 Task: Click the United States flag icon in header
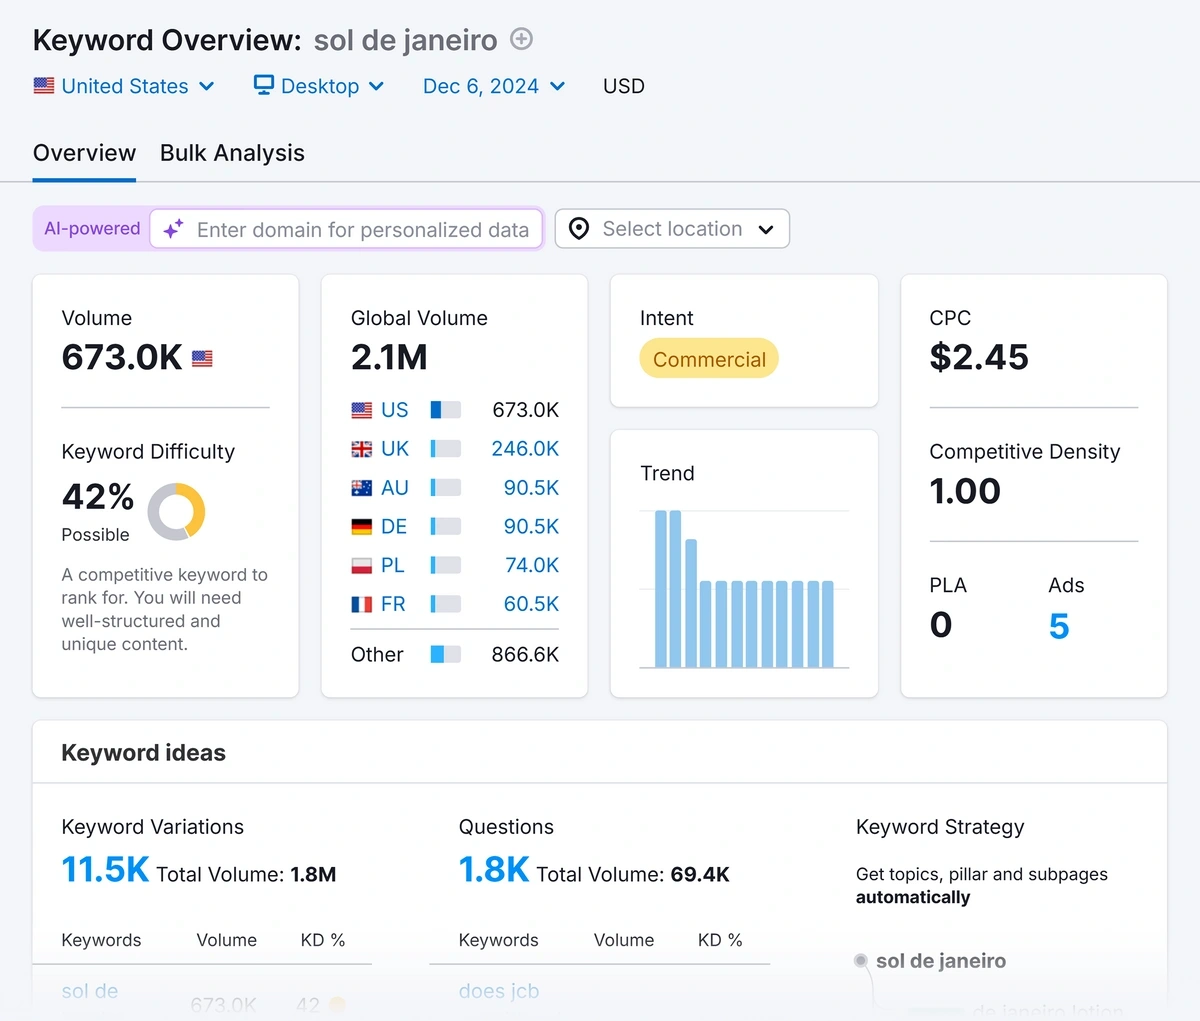44,86
